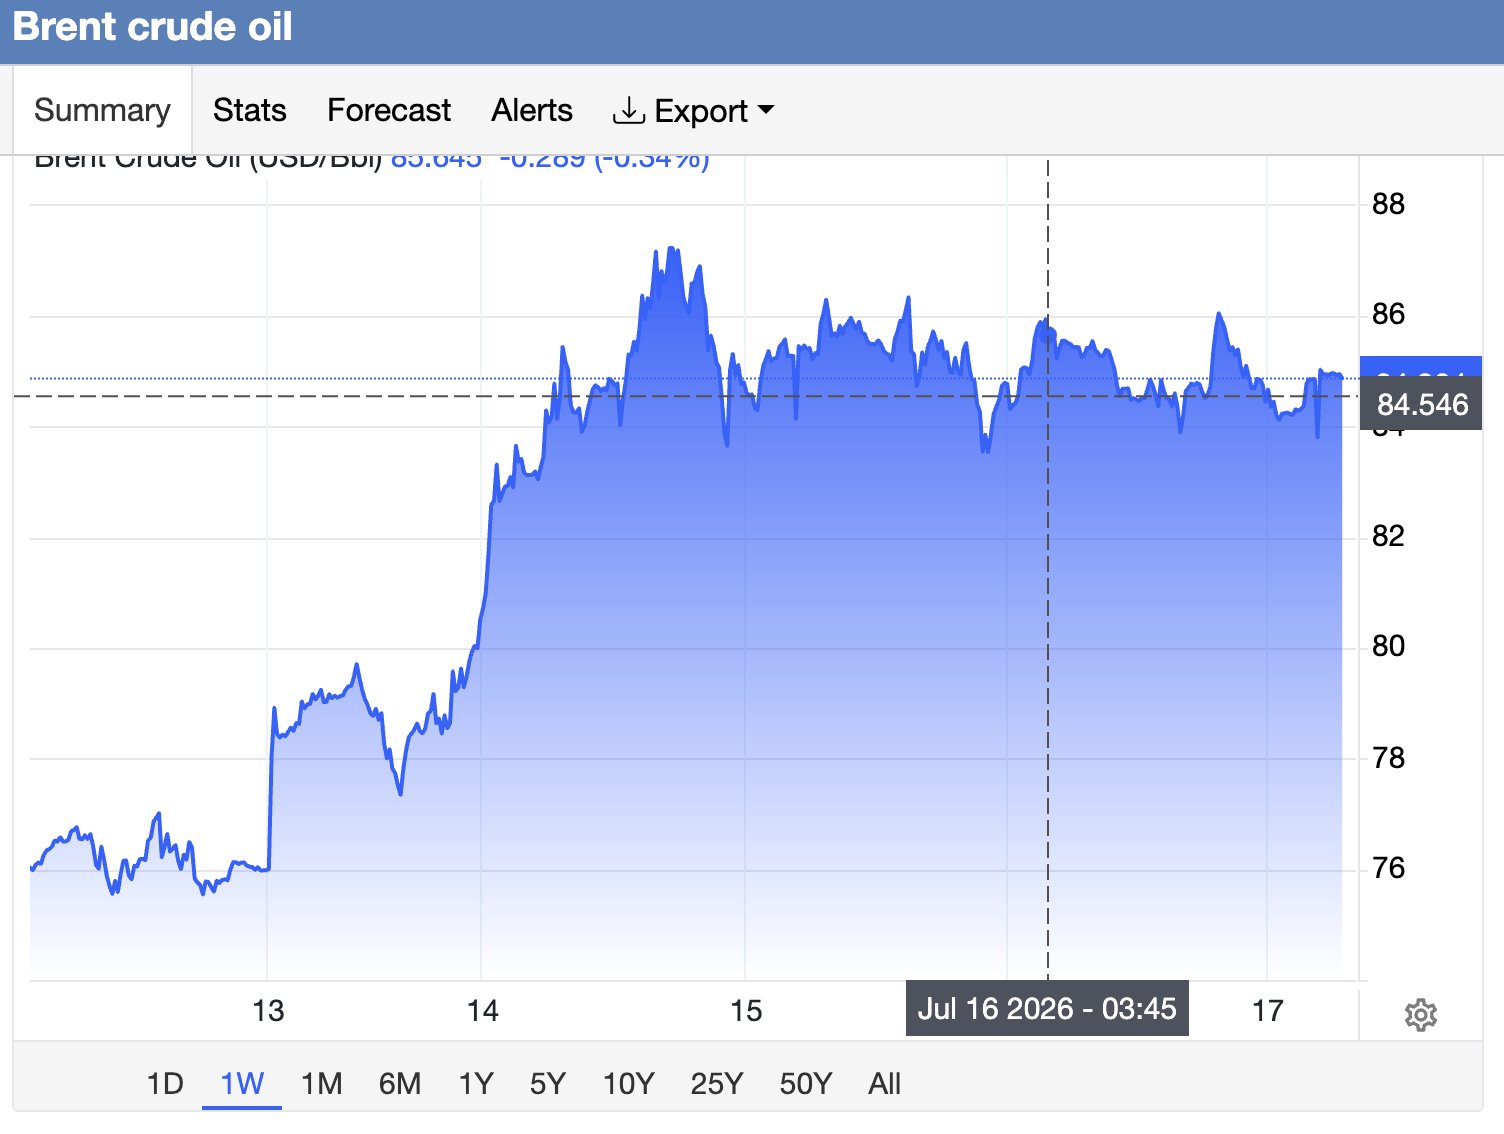Go to the Alerts tab

pos(532,110)
